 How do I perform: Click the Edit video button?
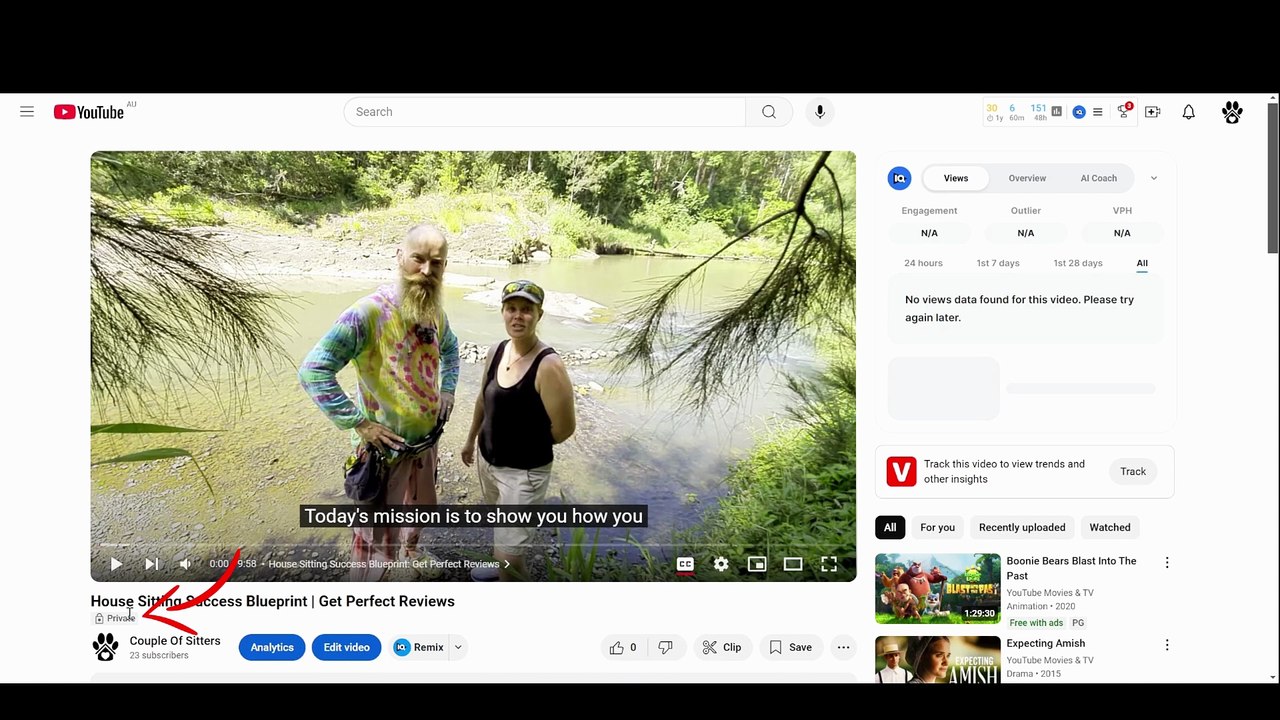pos(346,647)
